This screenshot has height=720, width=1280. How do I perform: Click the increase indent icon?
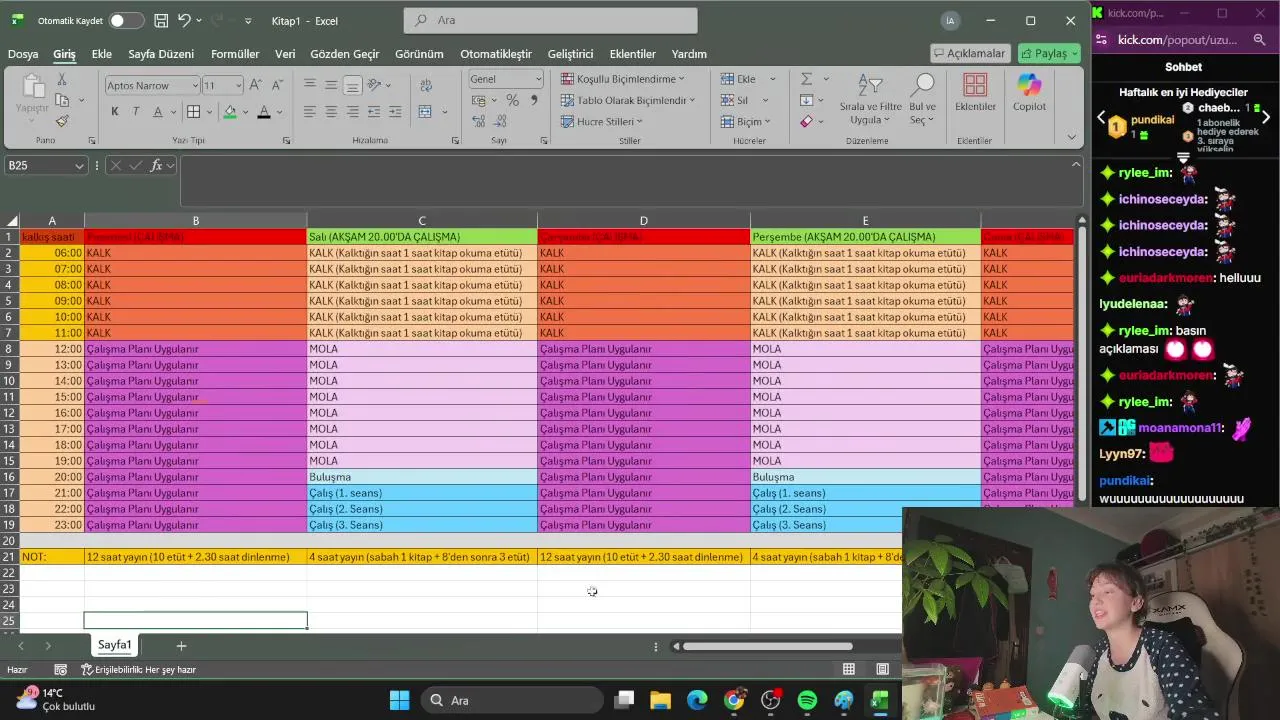(397, 112)
